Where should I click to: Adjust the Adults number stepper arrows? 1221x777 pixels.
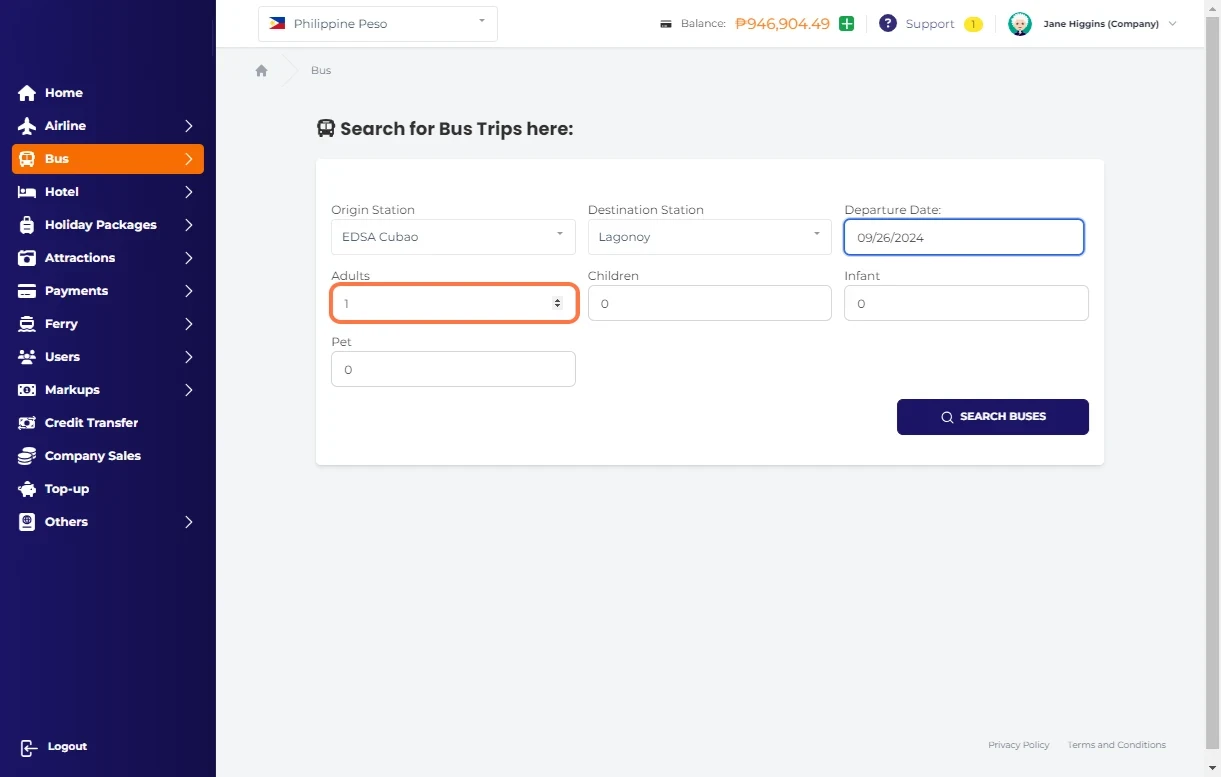[557, 303]
